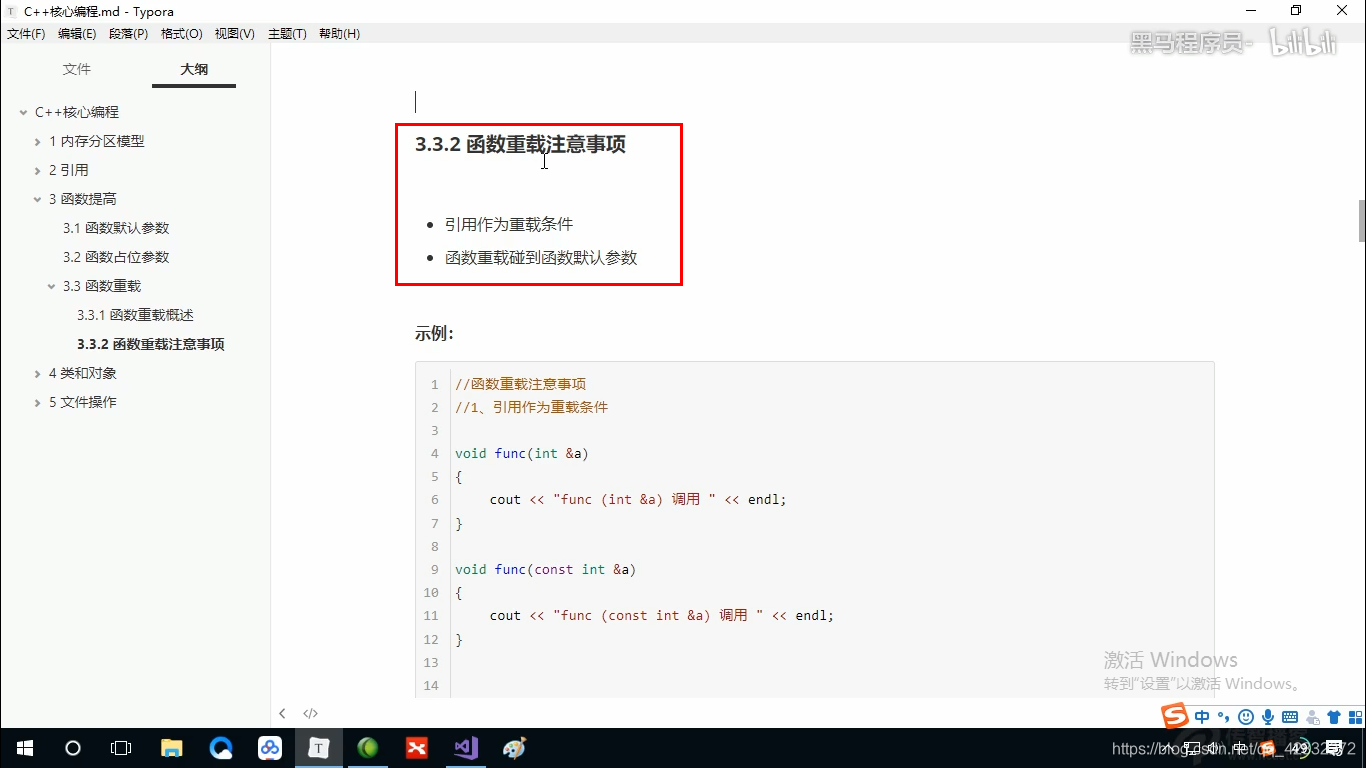
Task: Open the 帮助(H) menu
Action: [339, 34]
